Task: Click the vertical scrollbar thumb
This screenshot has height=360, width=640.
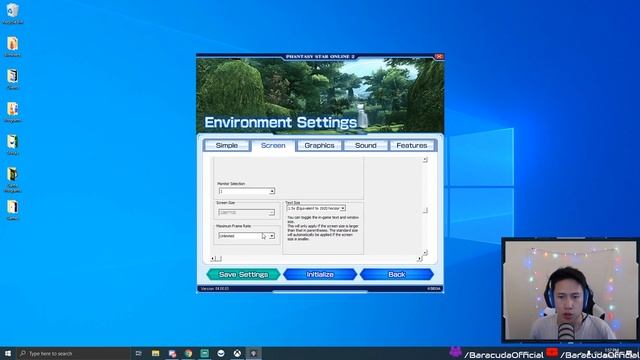Action: click(425, 210)
